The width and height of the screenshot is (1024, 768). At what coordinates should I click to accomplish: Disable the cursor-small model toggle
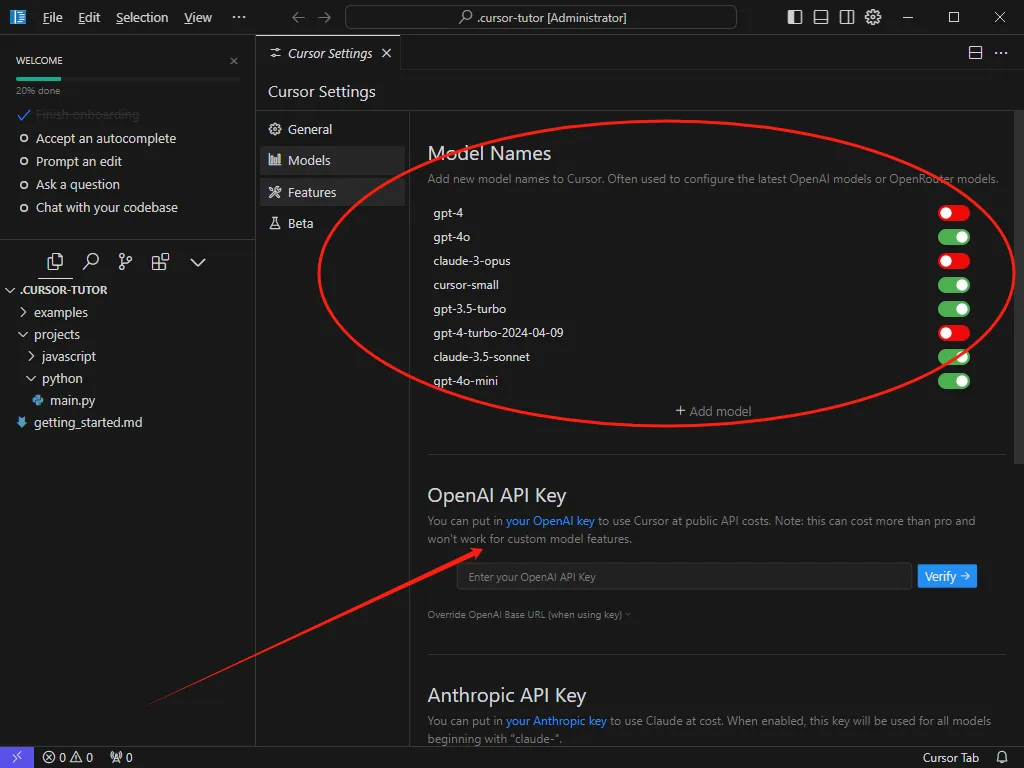[x=953, y=285]
